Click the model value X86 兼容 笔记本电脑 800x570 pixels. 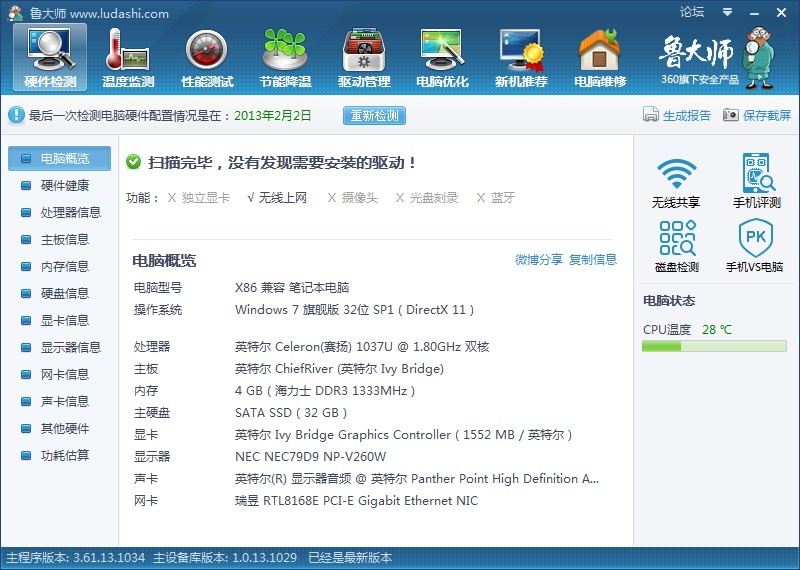292,288
